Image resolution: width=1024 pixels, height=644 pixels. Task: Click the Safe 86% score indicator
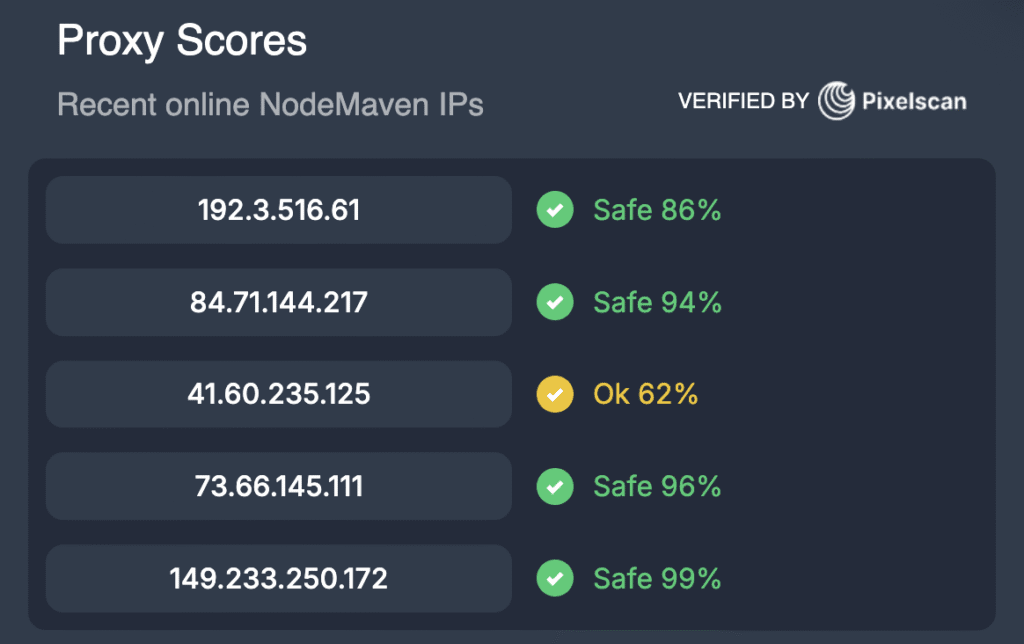[657, 210]
